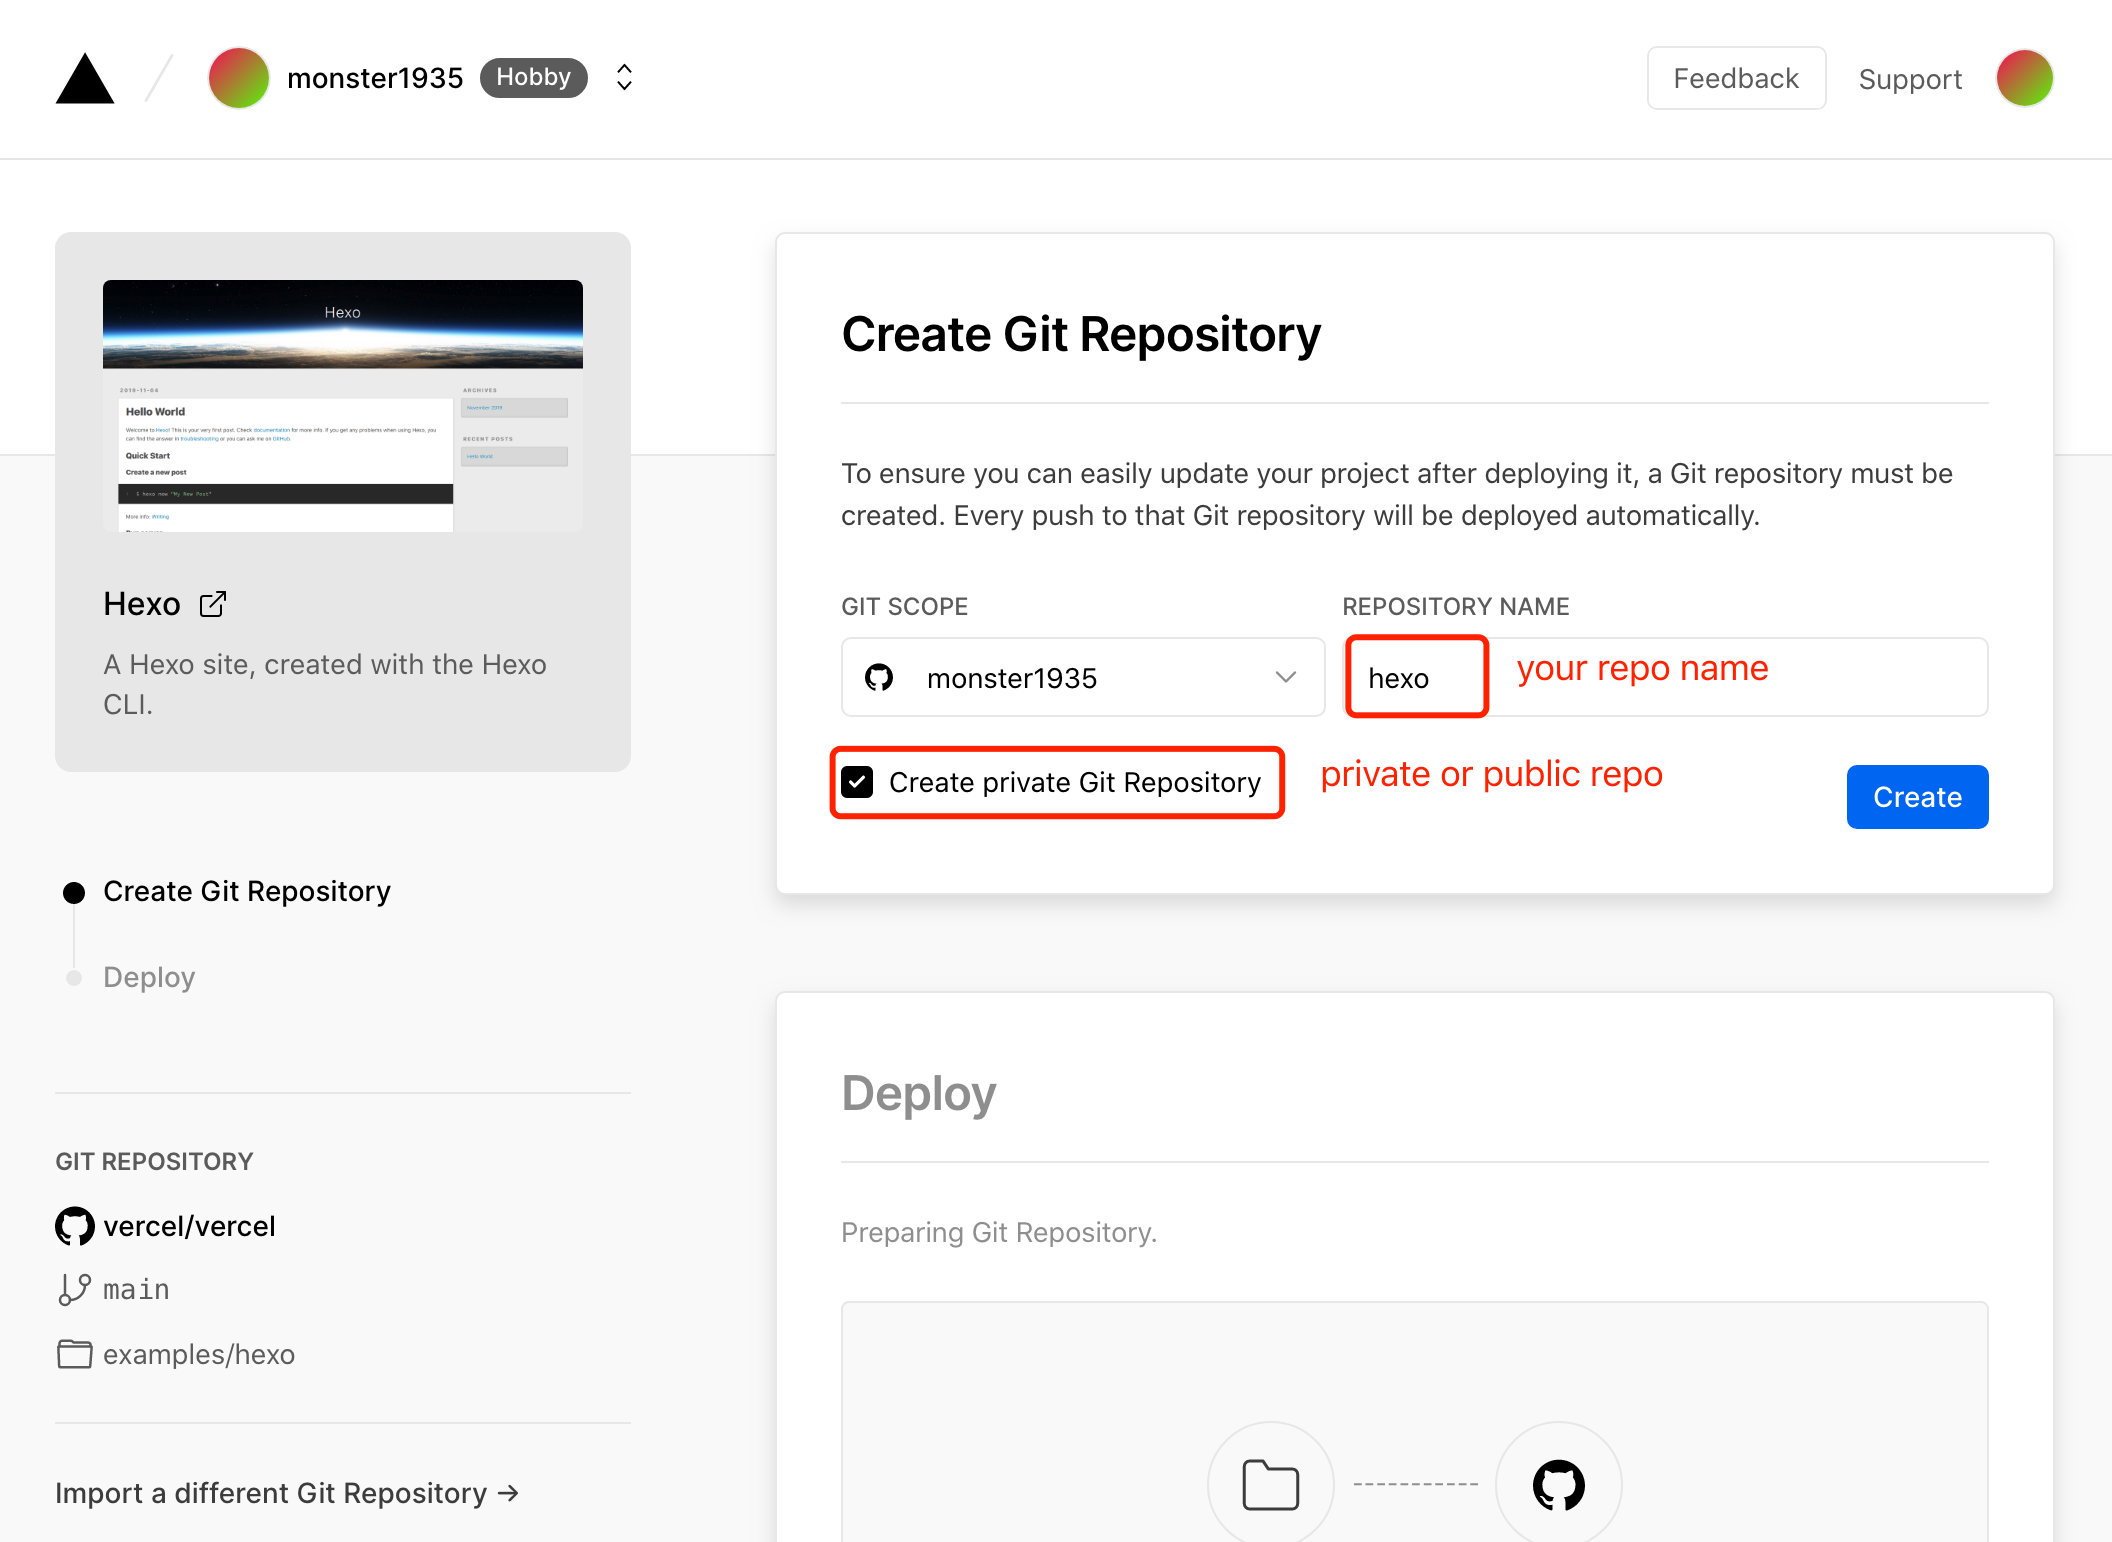Click the GitHub icon beside vercel/vercel
2112x1542 pixels.
coord(75,1226)
